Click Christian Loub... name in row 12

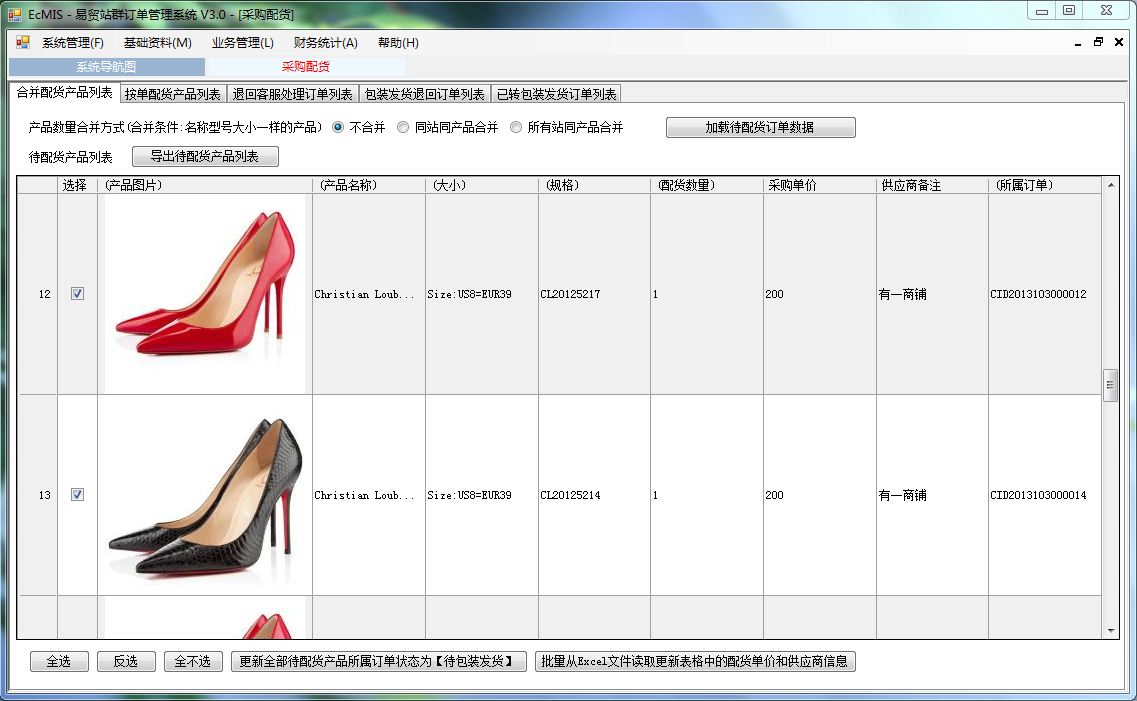[369, 294]
